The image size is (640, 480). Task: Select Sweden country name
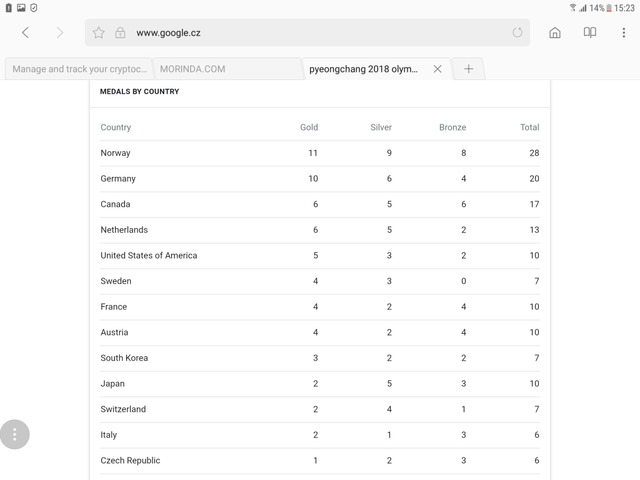[x=116, y=281]
